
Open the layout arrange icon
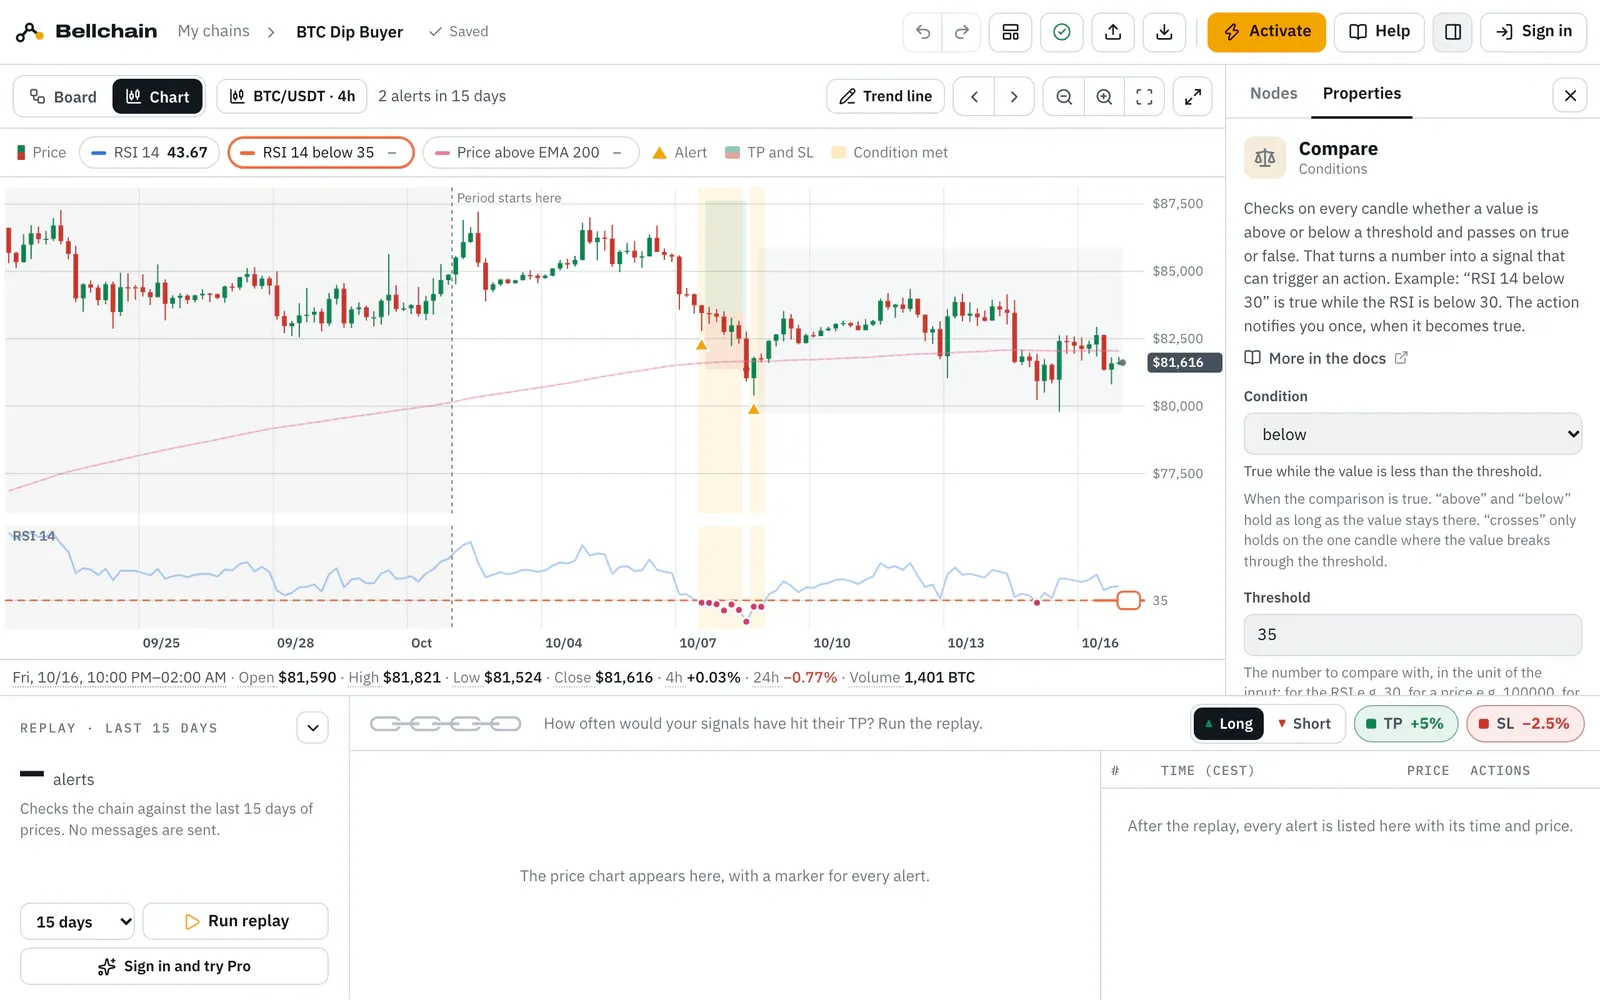point(1011,32)
